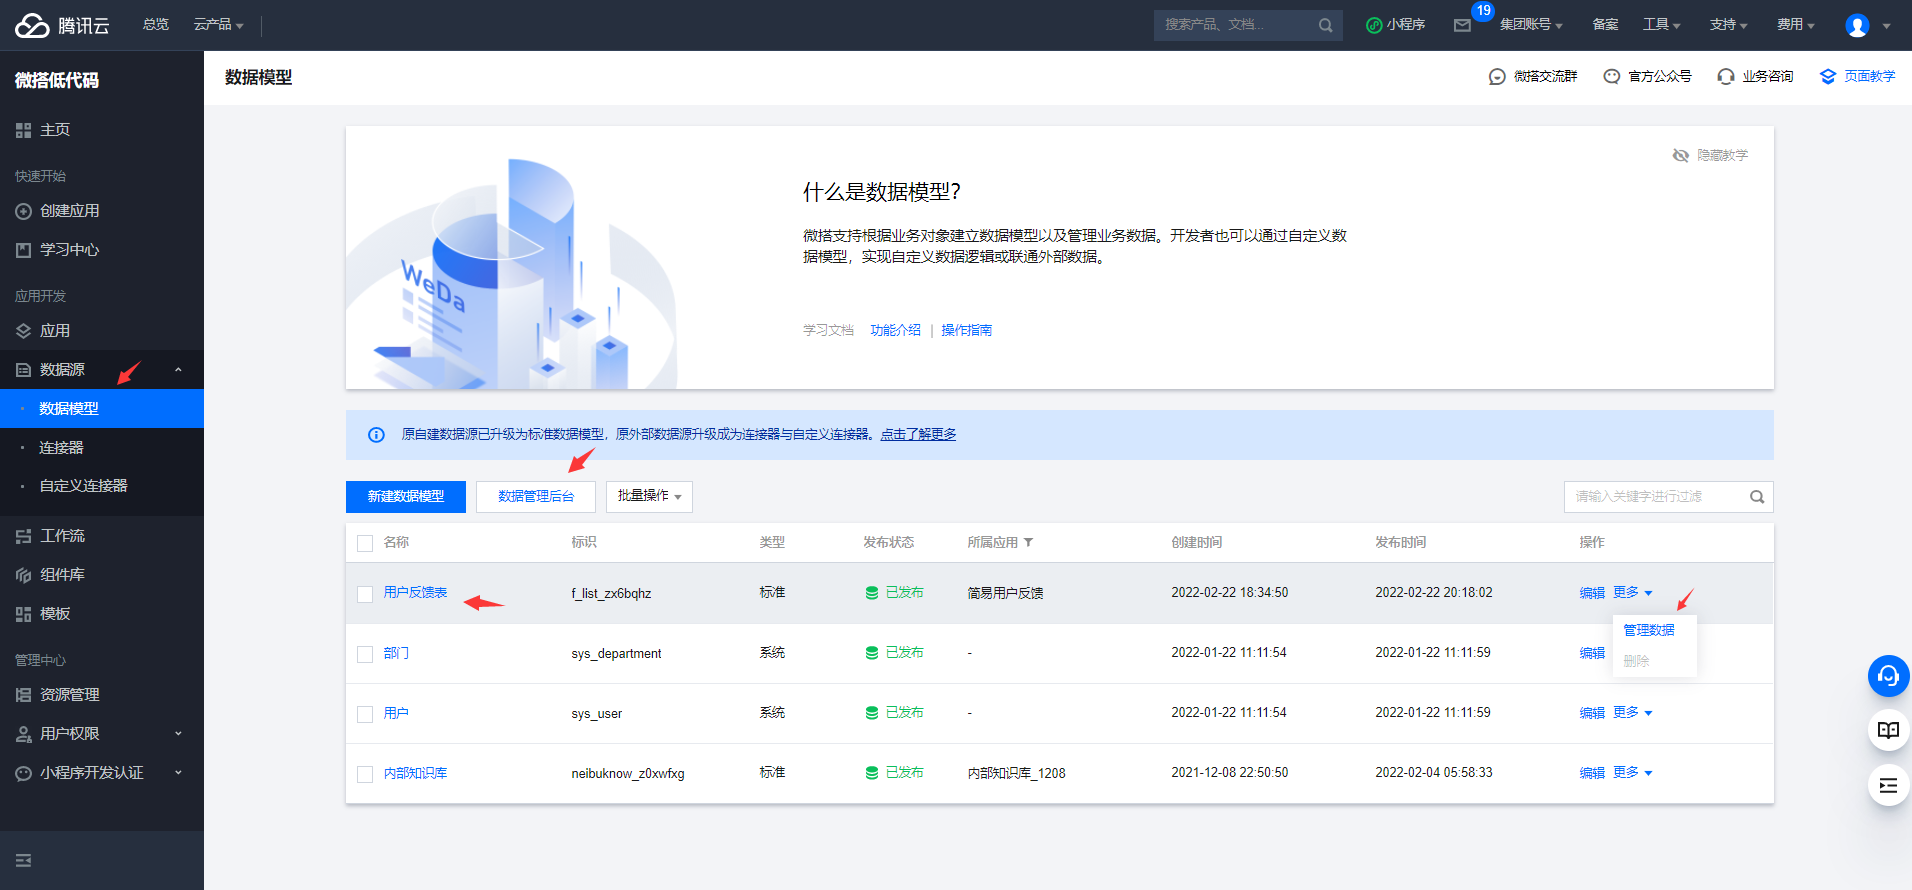Click 编辑 for 内部知识库 row
This screenshot has height=890, width=1912.
(1592, 773)
